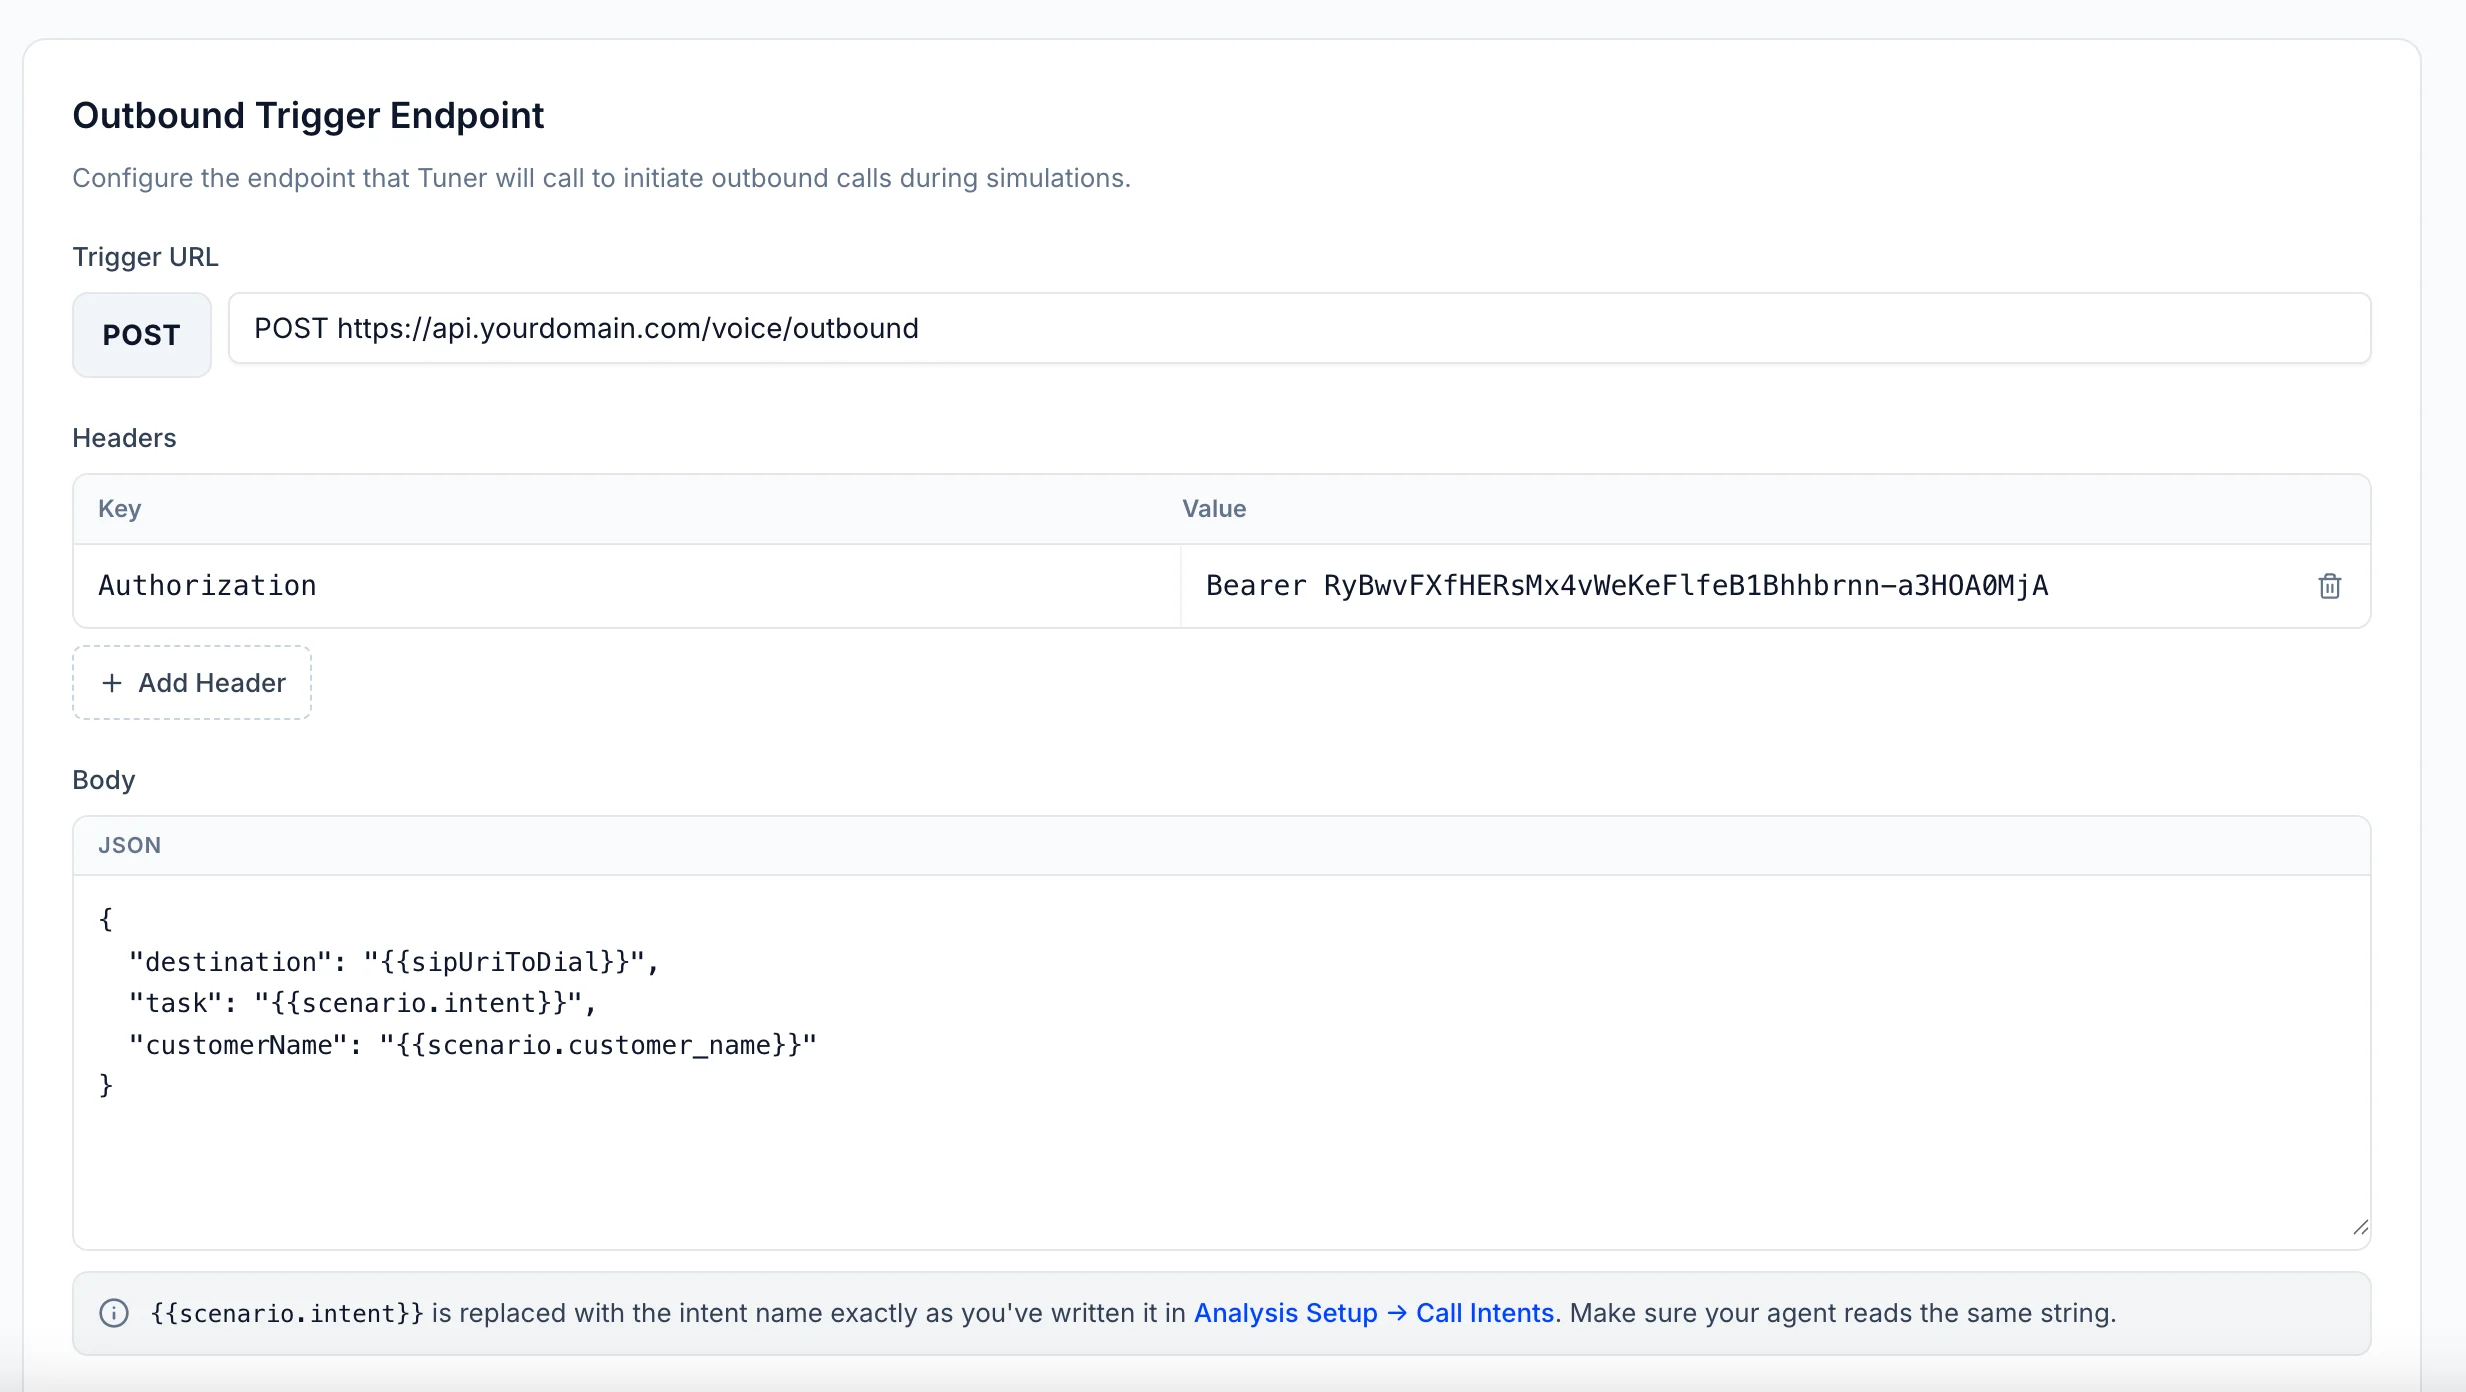Click the "task" line with scenario.intent
The height and width of the screenshot is (1392, 2466).
click(362, 1003)
